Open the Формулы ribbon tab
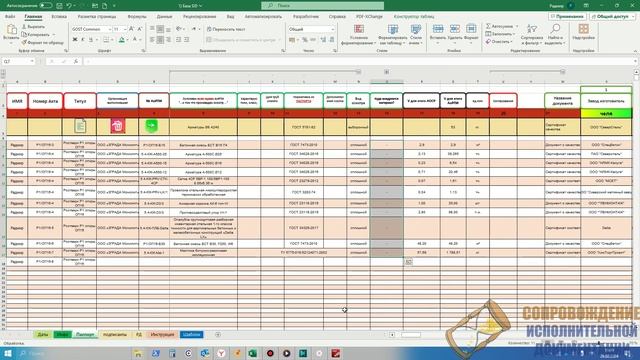 tap(137, 17)
